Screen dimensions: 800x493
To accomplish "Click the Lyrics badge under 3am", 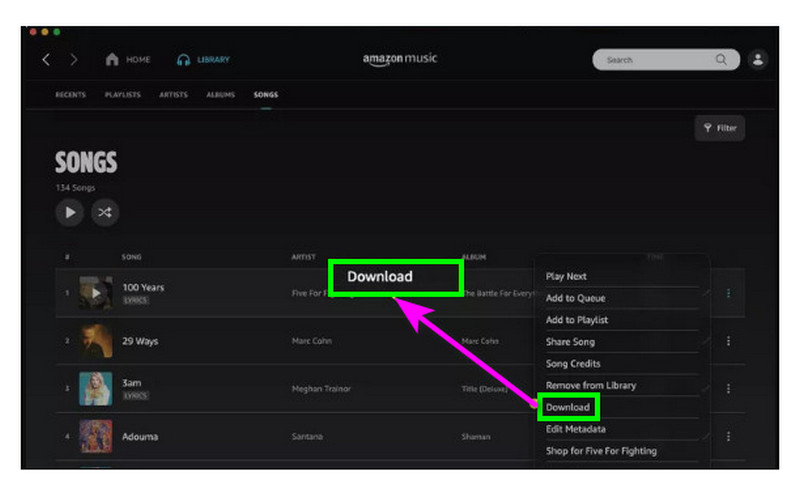I will [x=136, y=396].
